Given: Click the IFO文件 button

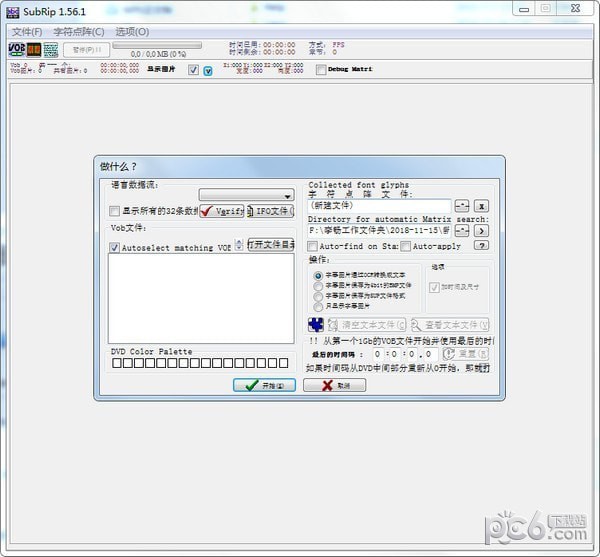Looking at the screenshot, I should (x=271, y=211).
